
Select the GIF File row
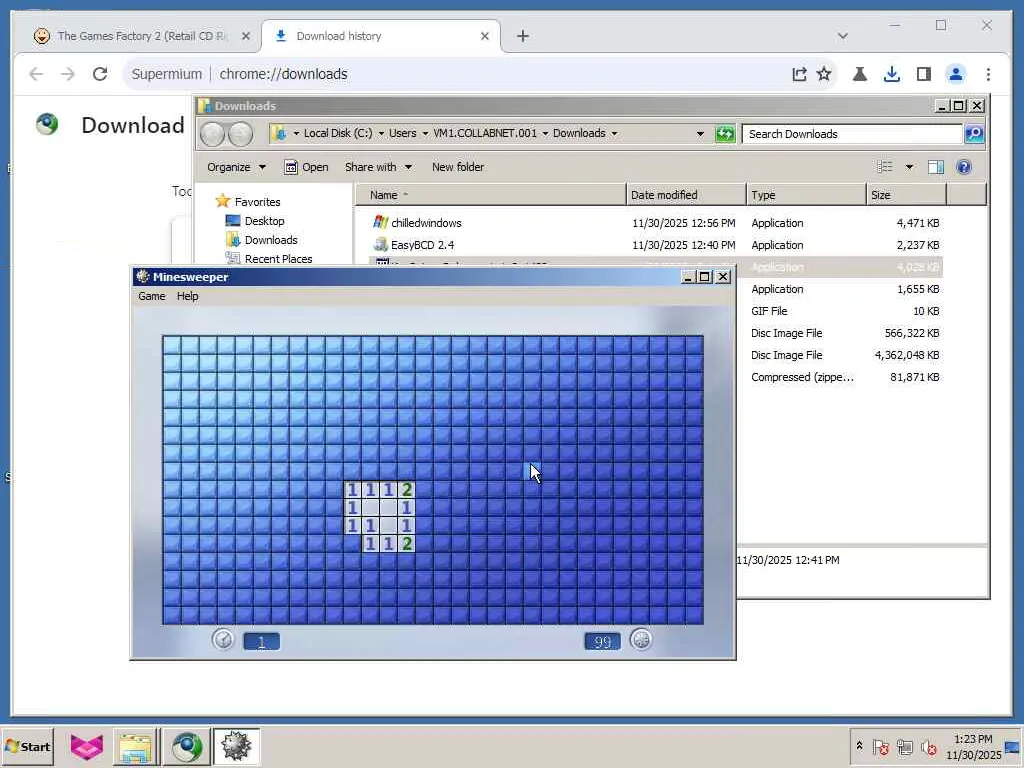coord(840,311)
